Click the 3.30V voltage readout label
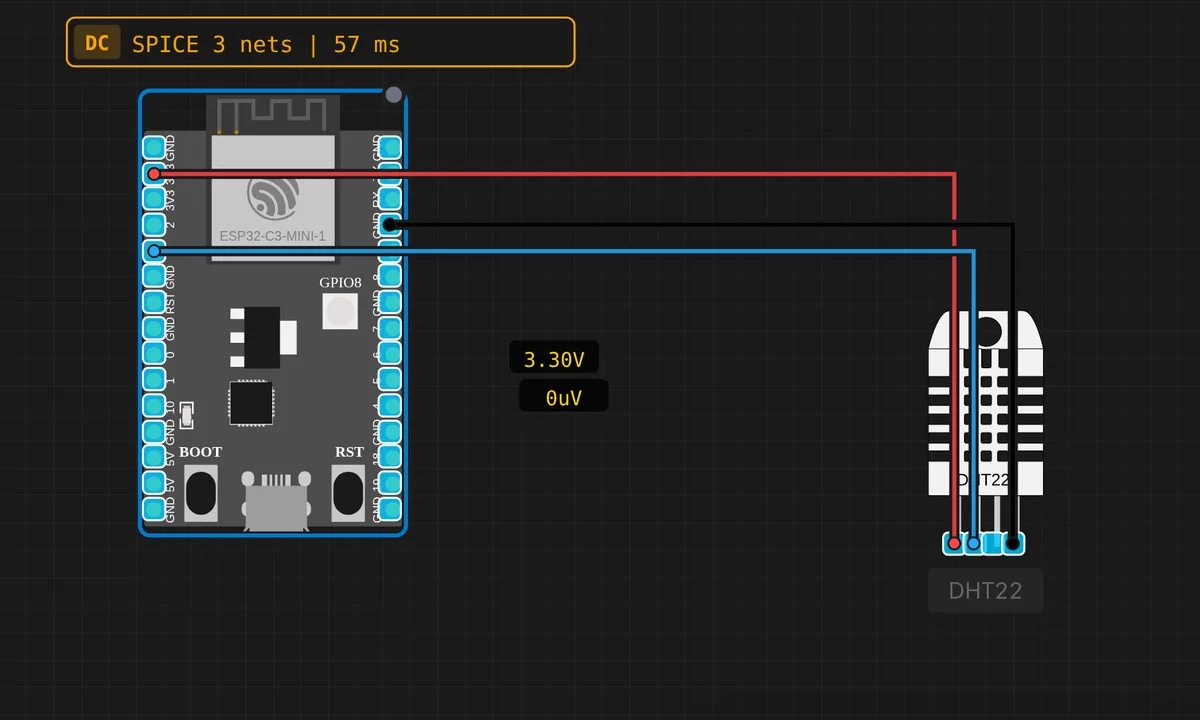 (555, 359)
